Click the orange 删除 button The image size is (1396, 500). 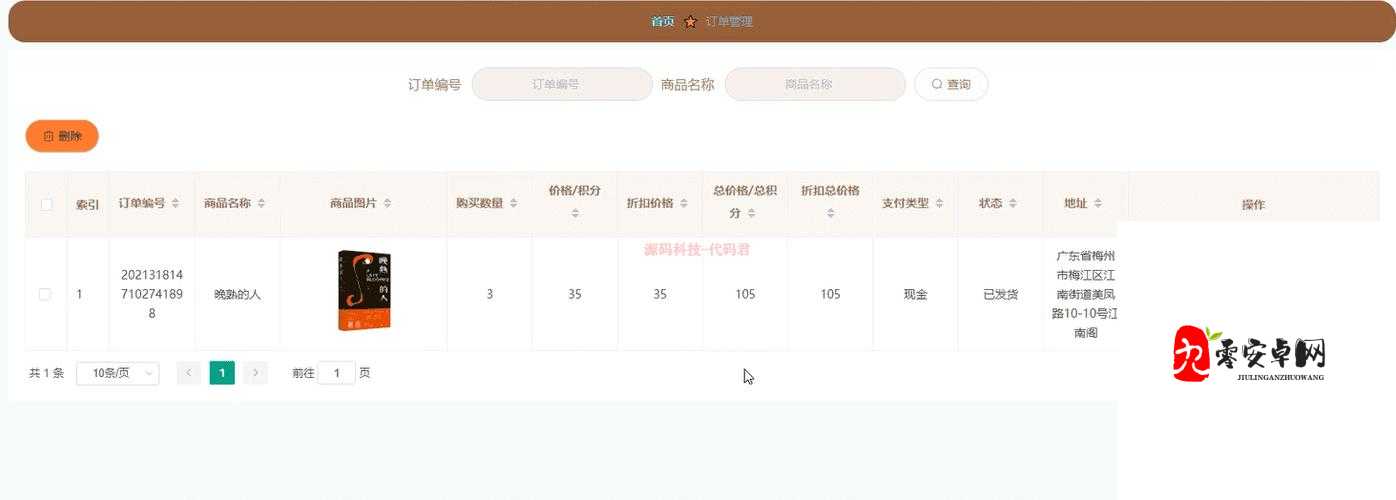[x=62, y=136]
